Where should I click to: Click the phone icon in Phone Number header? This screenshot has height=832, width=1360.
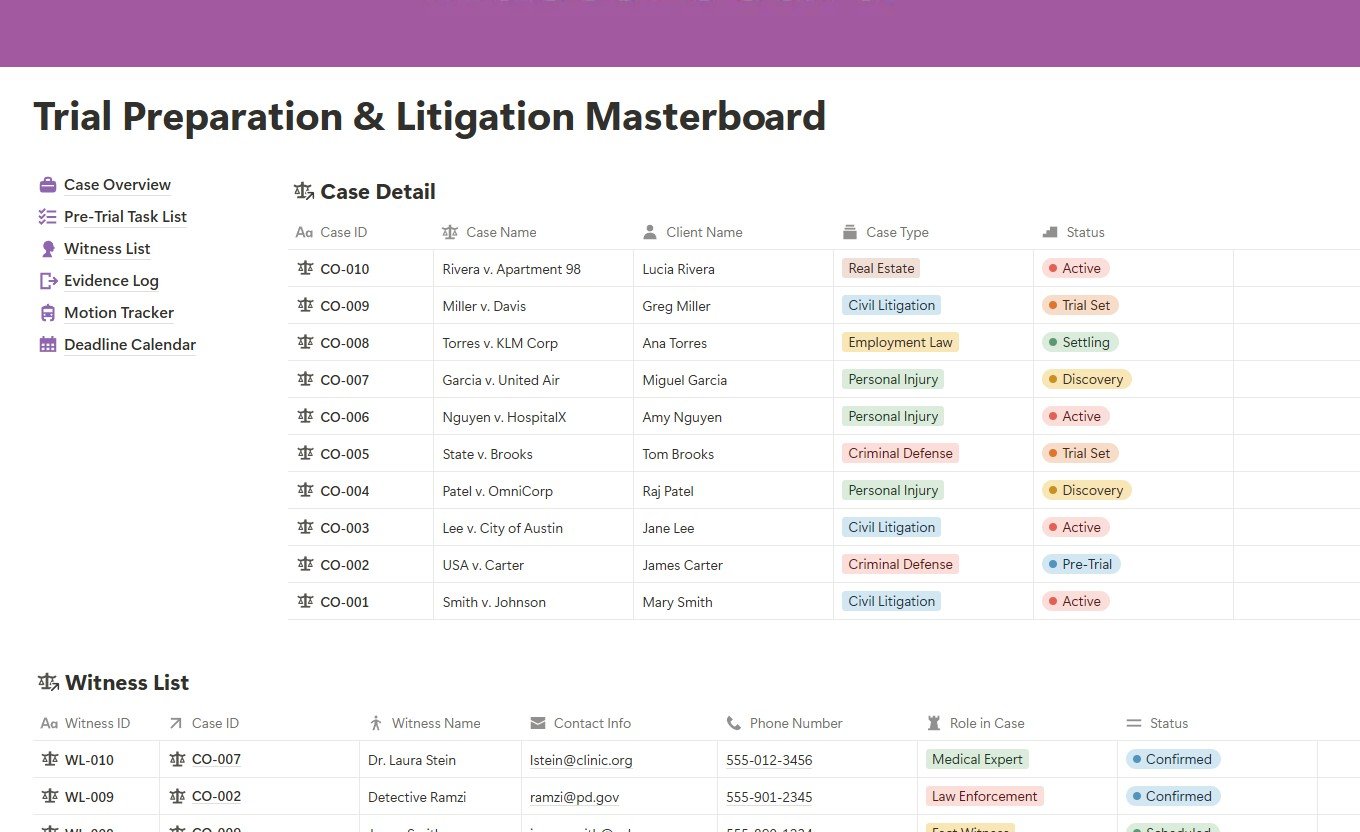coord(734,723)
